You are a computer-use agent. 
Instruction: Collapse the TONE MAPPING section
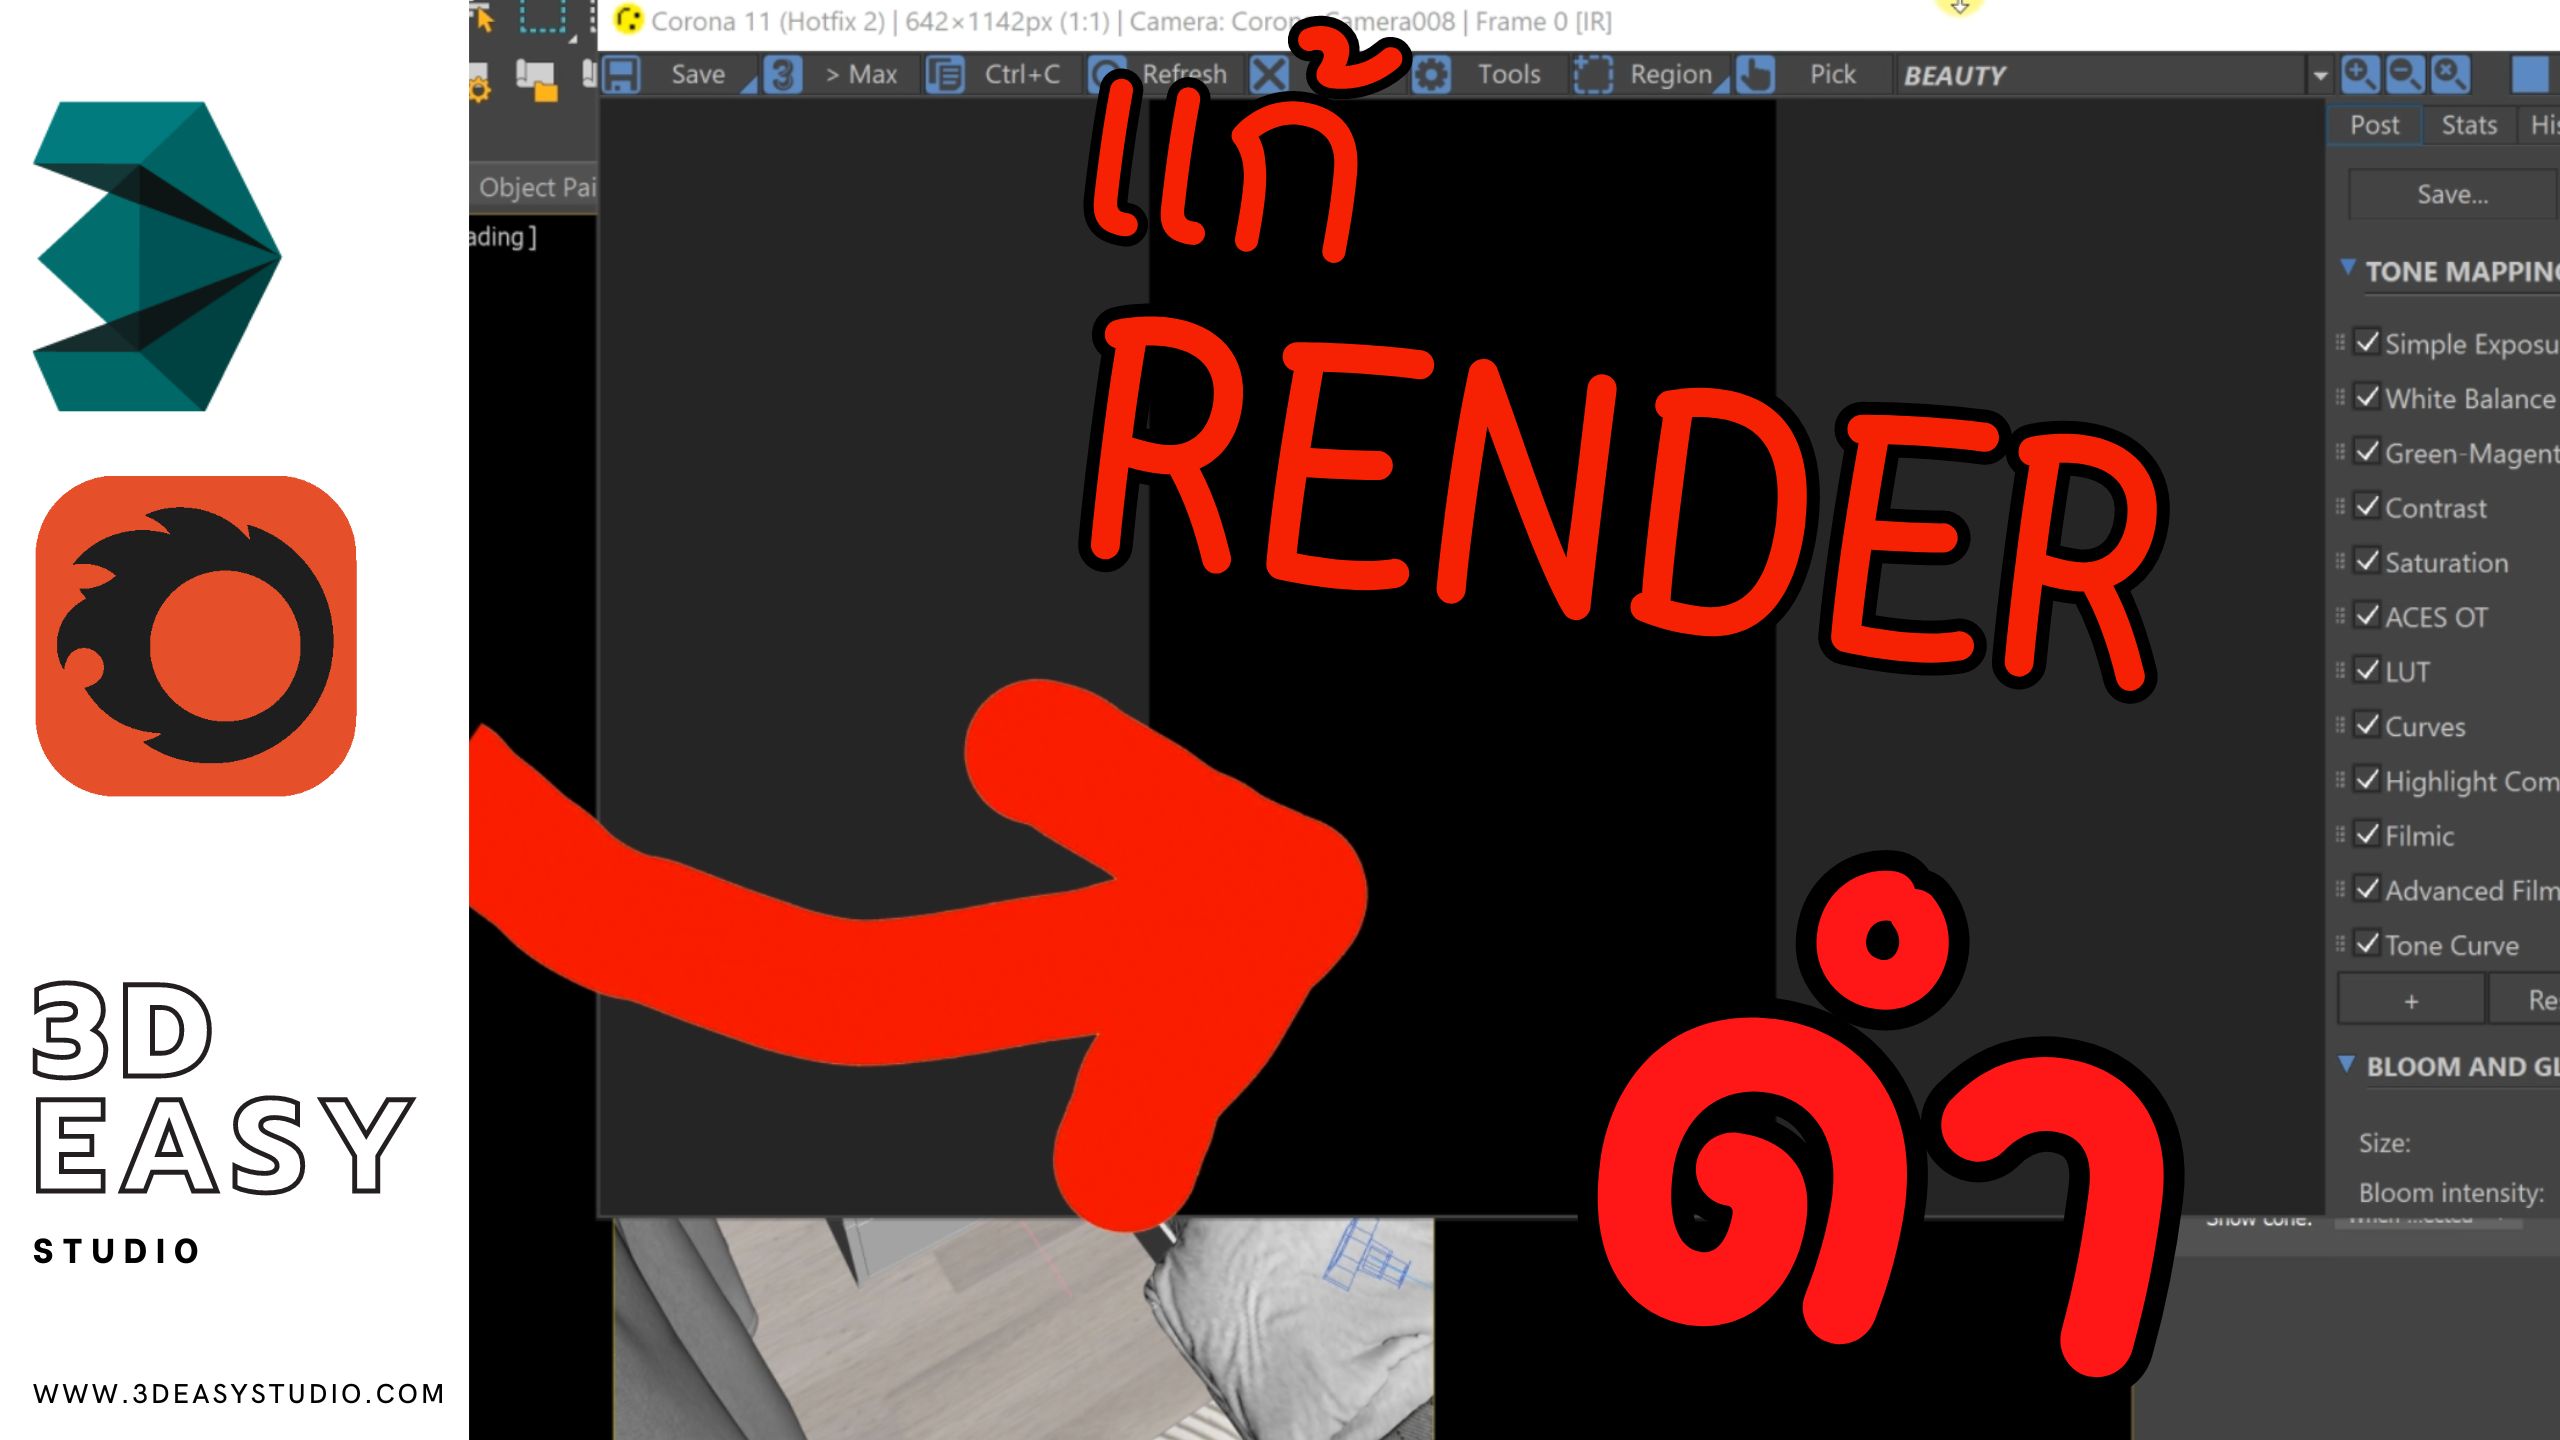[2348, 268]
